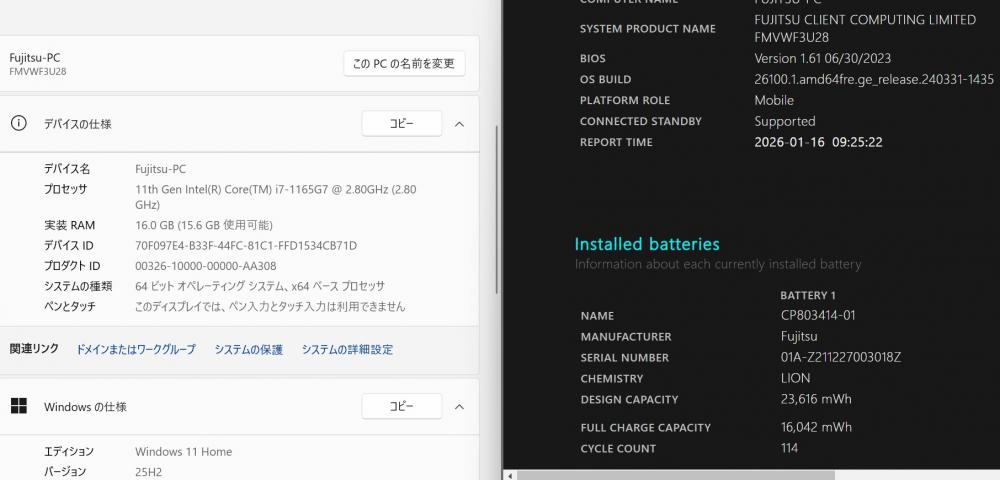Click the Windows 11 Home edition value
This screenshot has width=1000, height=480.
coord(183,451)
